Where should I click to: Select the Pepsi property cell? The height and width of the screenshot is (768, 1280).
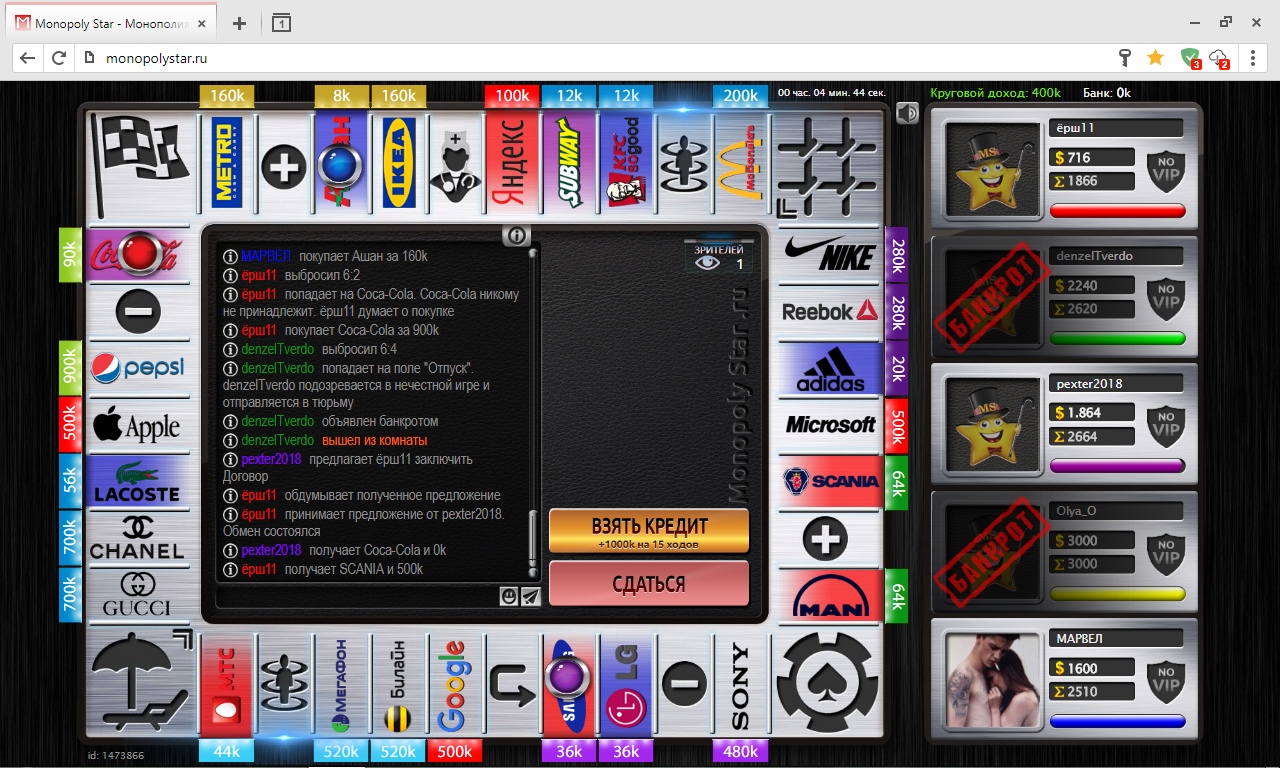pos(138,369)
